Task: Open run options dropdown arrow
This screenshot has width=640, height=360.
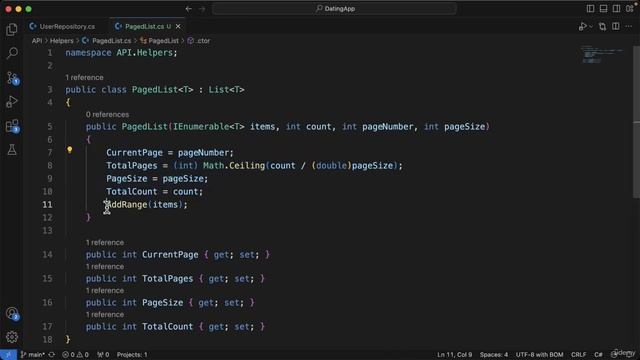Action: pos(591,27)
